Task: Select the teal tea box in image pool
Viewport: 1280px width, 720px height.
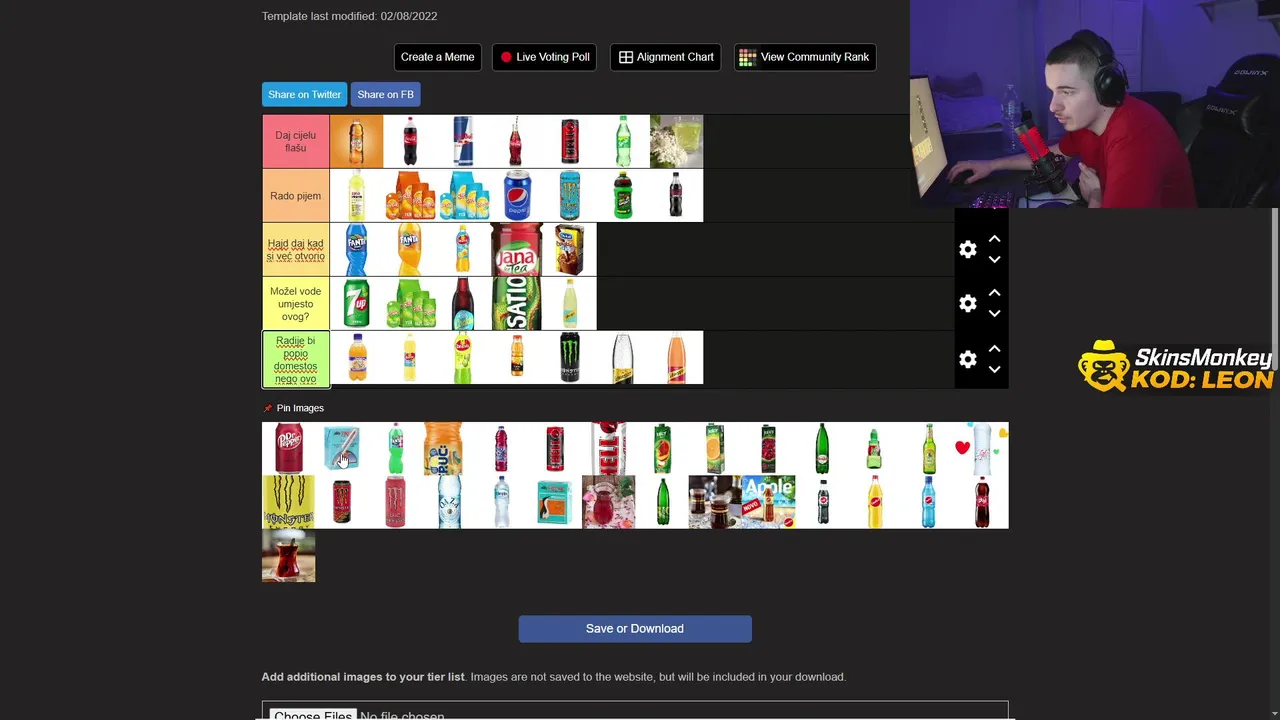Action: pyautogui.click(x=555, y=502)
